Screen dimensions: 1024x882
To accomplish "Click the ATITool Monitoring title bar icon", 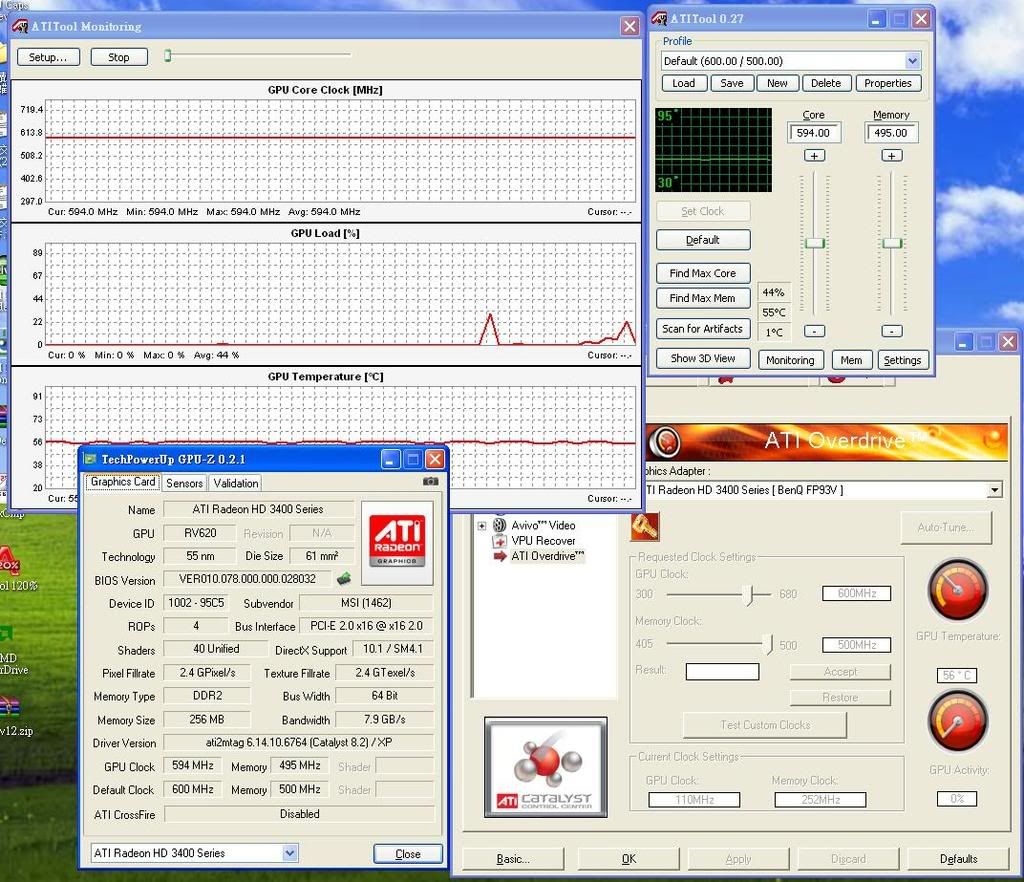I will pos(20,26).
